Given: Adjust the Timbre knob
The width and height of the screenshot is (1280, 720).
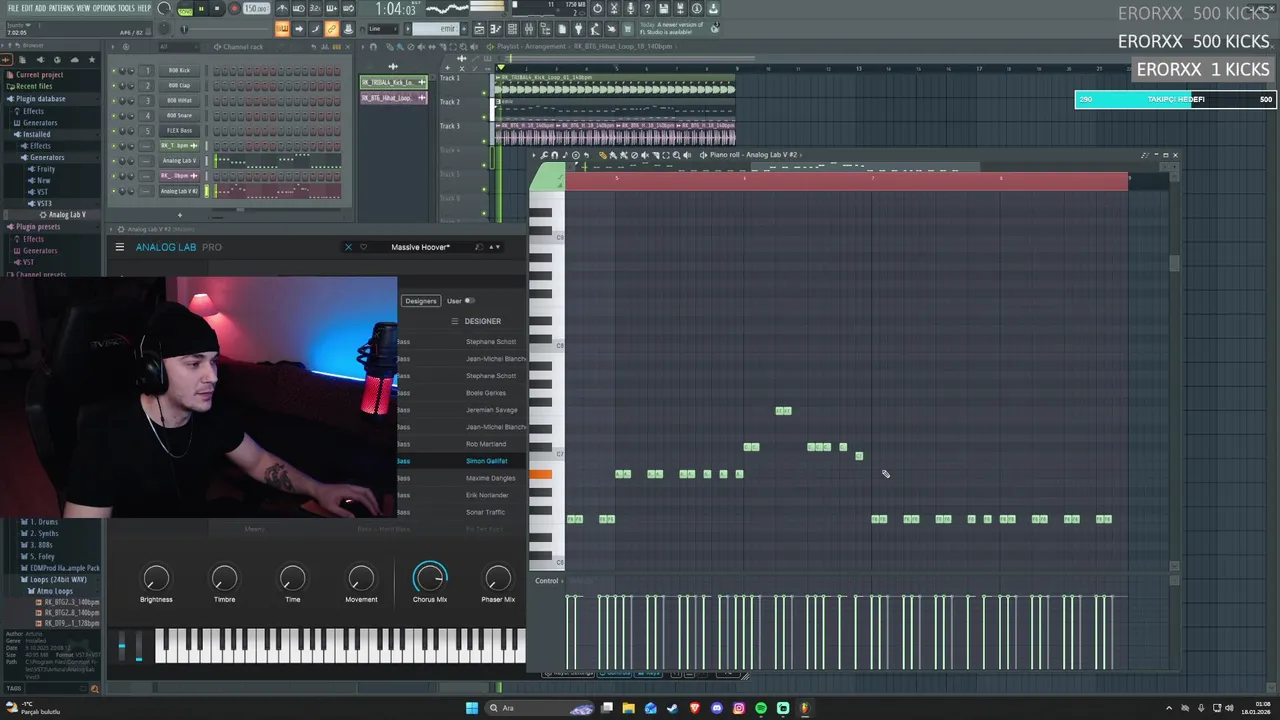Looking at the screenshot, I should point(224,577).
